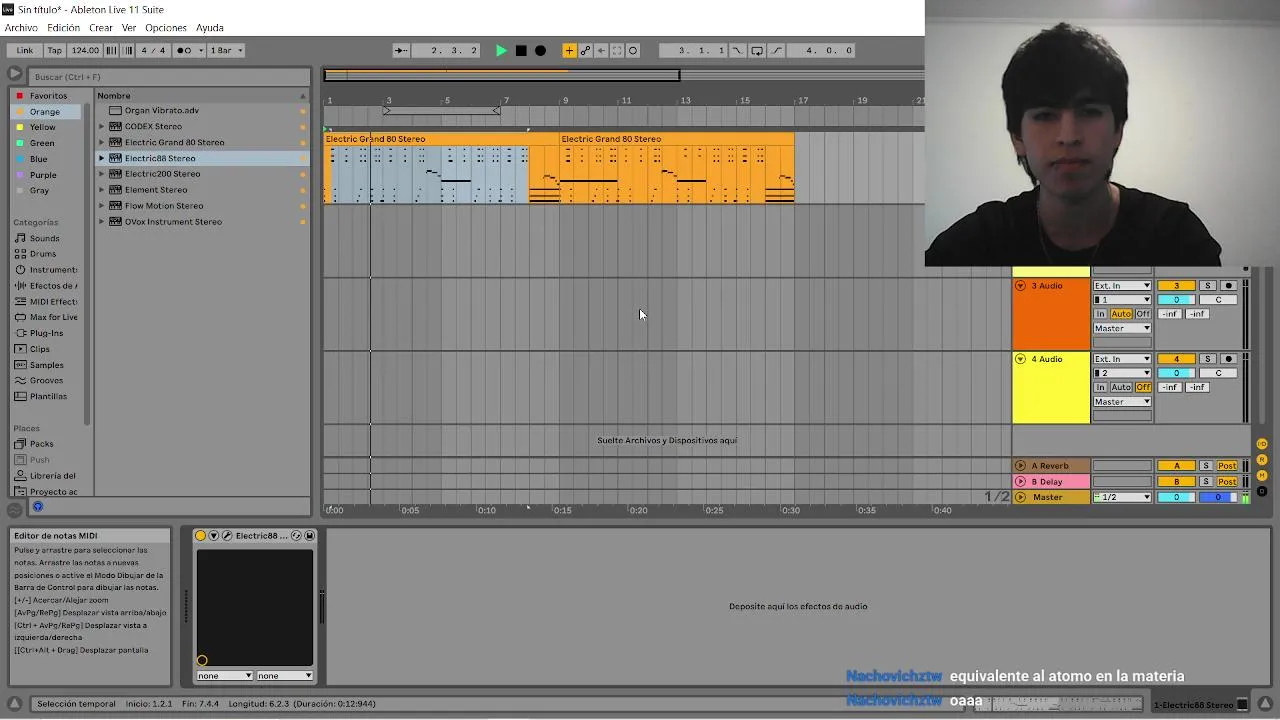The image size is (1280, 720).
Task: Expand the Flow Motion Stereo item
Action: click(x=101, y=206)
